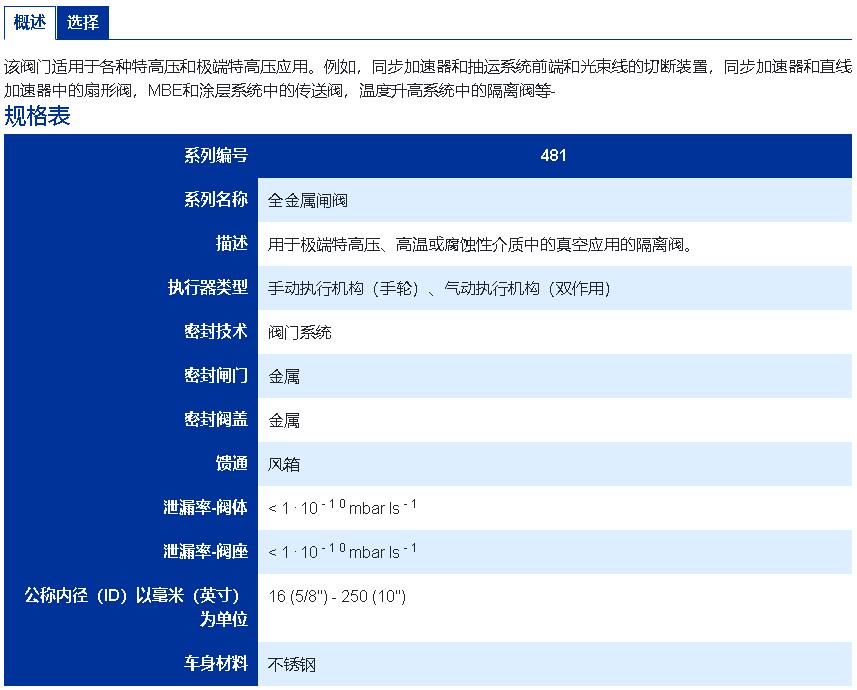Click the value 风箱
The image size is (857, 690).
coord(284,464)
